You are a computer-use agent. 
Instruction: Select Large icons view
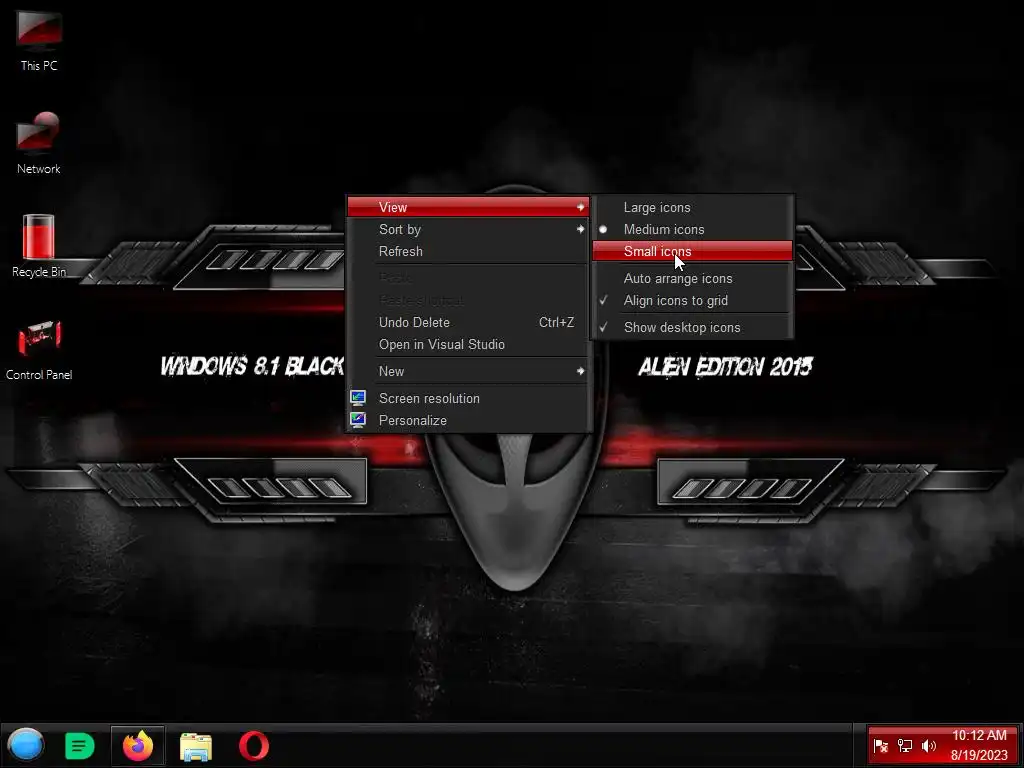click(x=693, y=207)
